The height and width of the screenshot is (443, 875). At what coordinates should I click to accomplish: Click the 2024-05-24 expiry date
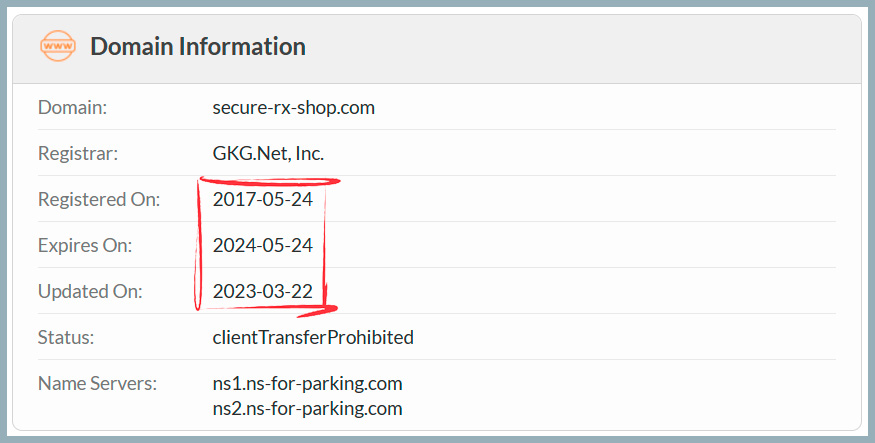(x=263, y=245)
